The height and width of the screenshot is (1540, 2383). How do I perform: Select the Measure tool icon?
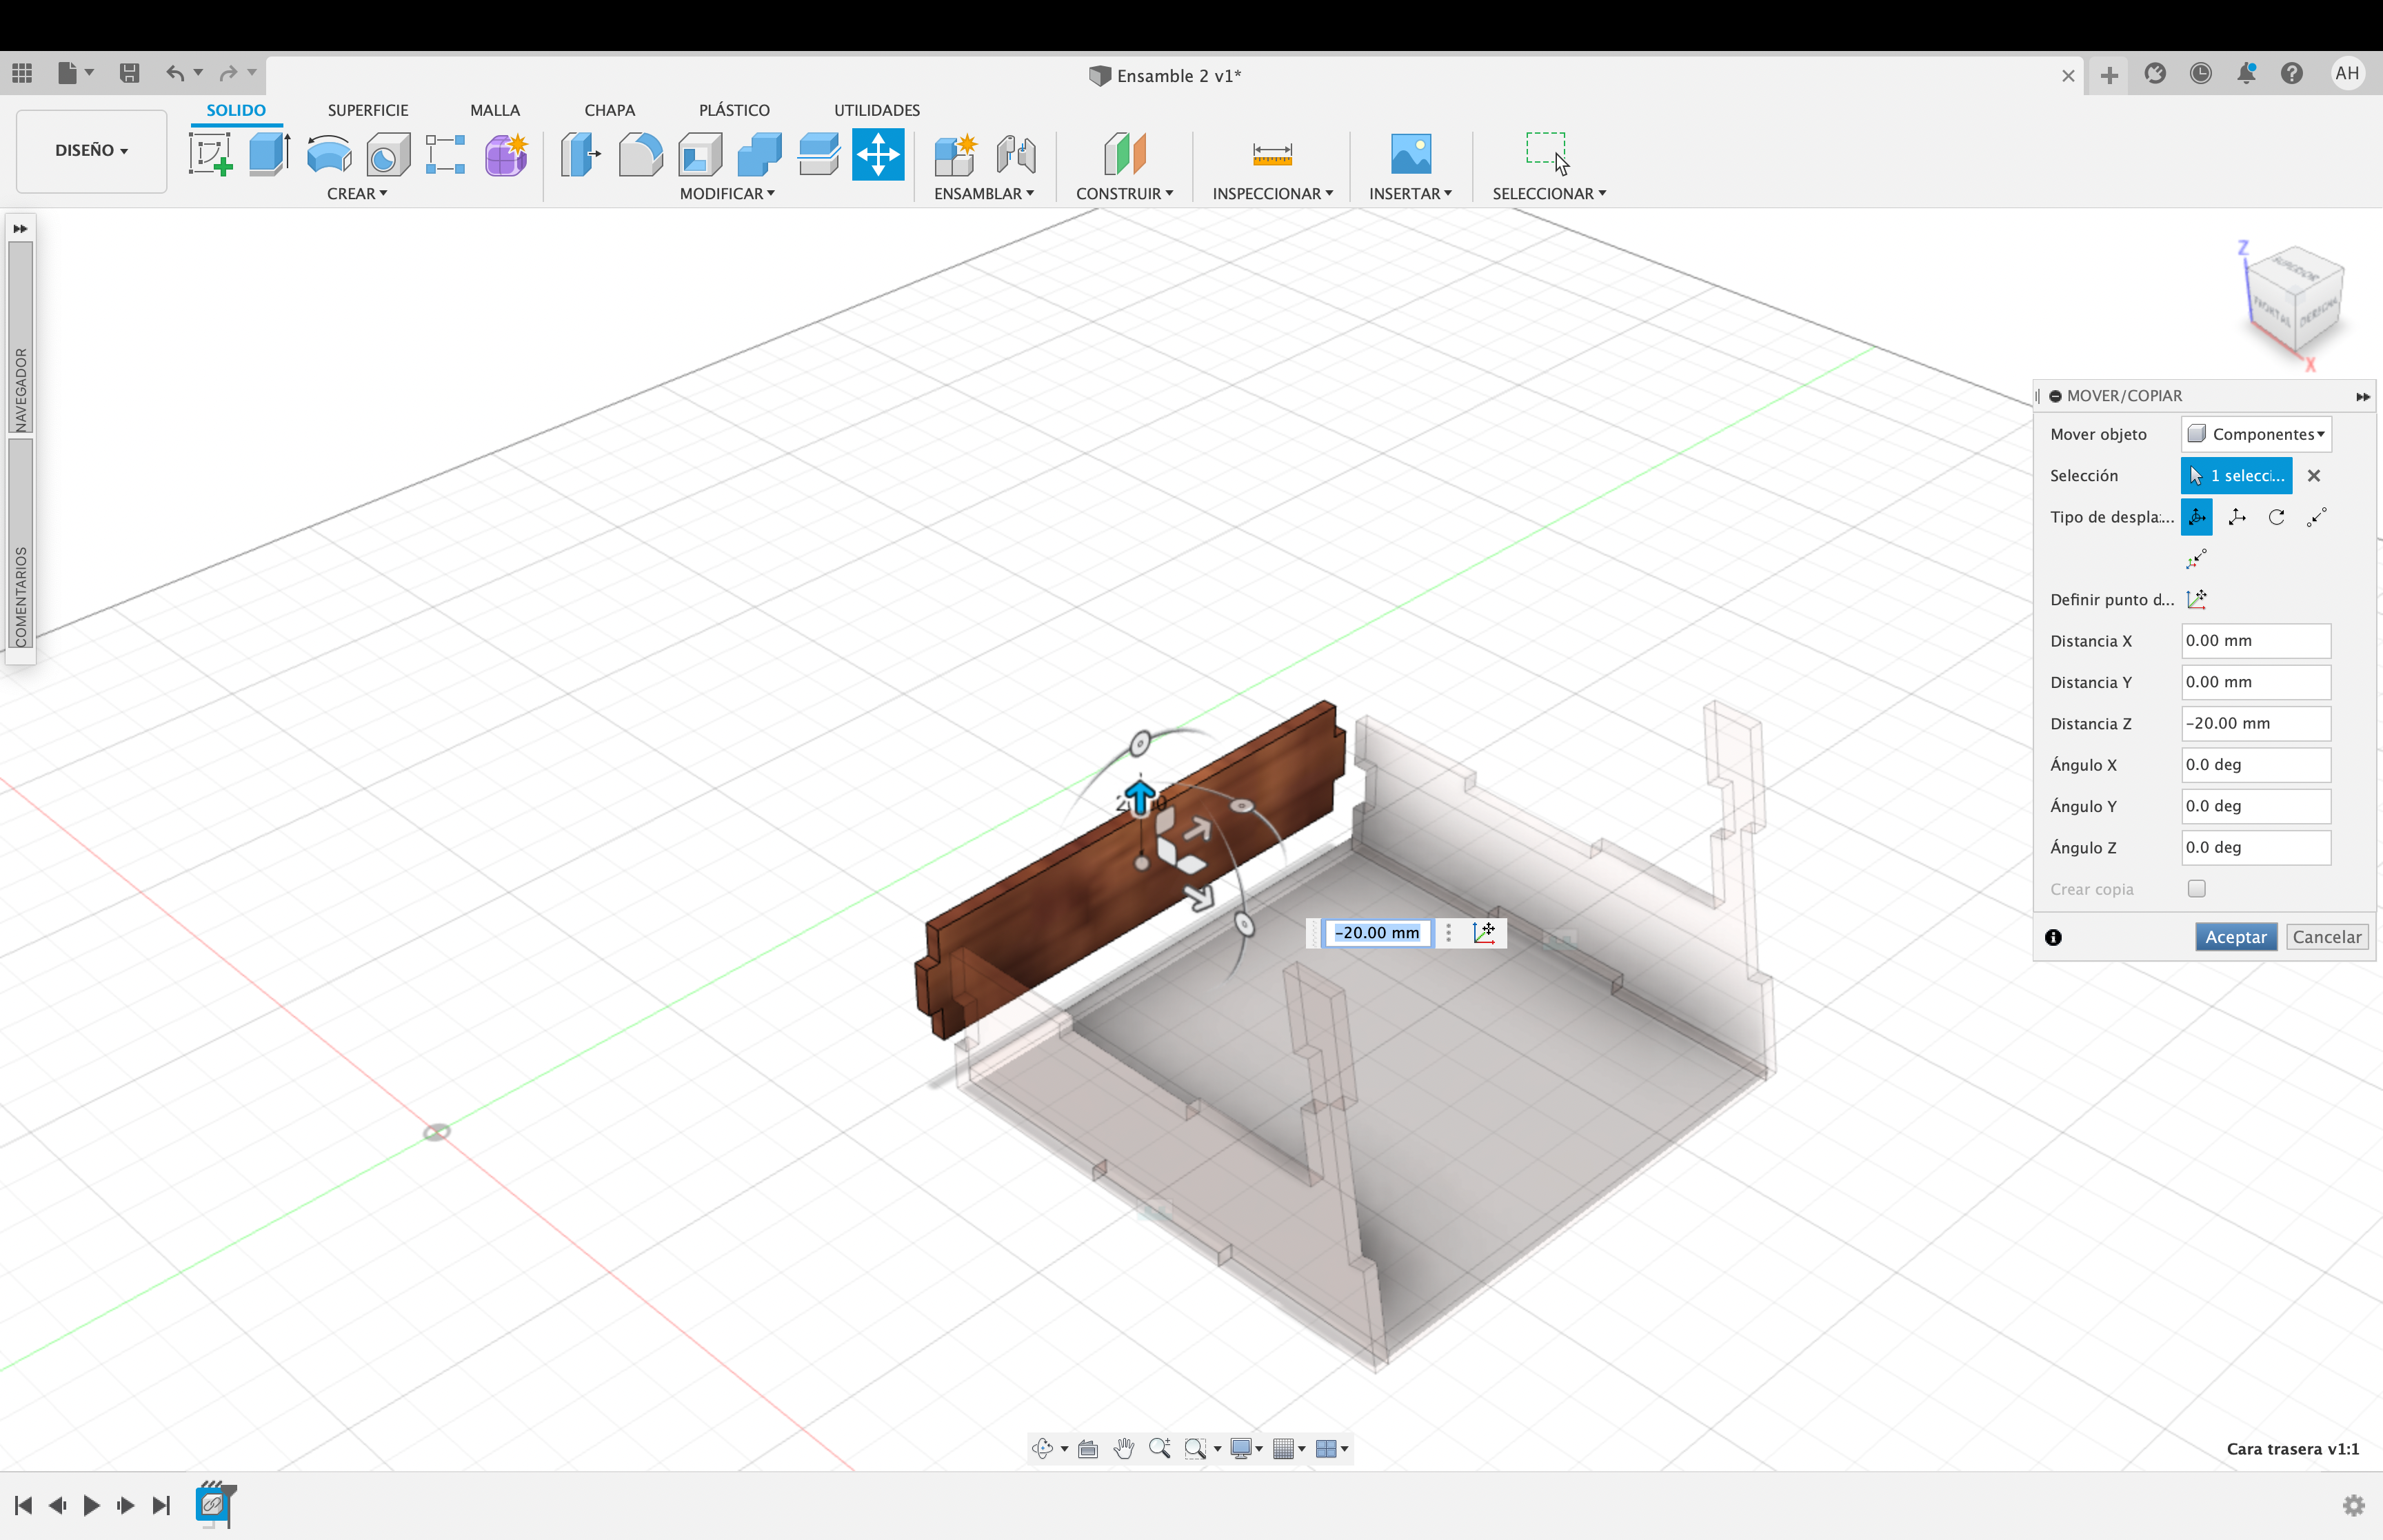click(x=1272, y=155)
